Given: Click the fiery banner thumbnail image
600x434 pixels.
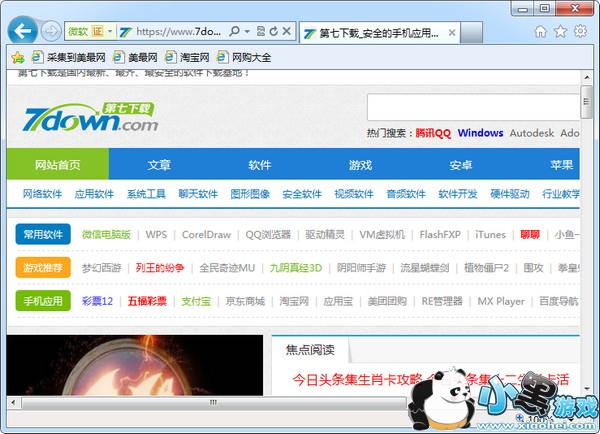Looking at the screenshot, I should click(135, 365).
